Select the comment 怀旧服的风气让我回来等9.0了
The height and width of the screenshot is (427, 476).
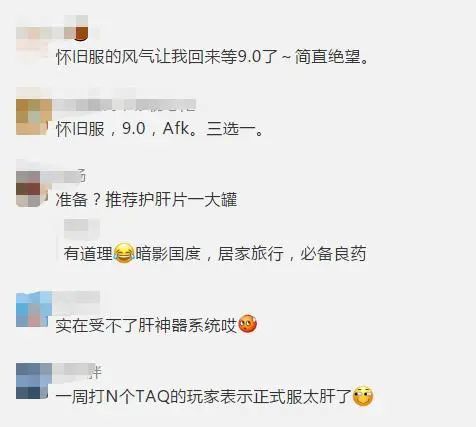coord(212,57)
